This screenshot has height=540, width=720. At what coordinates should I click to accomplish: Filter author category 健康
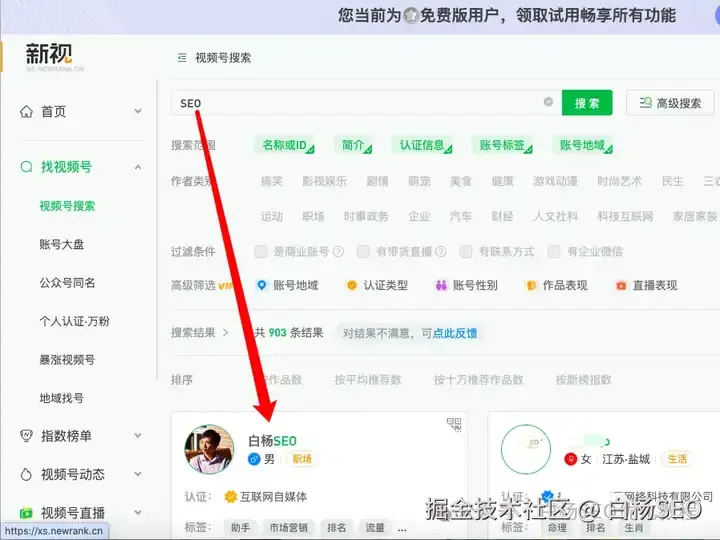pos(502,181)
